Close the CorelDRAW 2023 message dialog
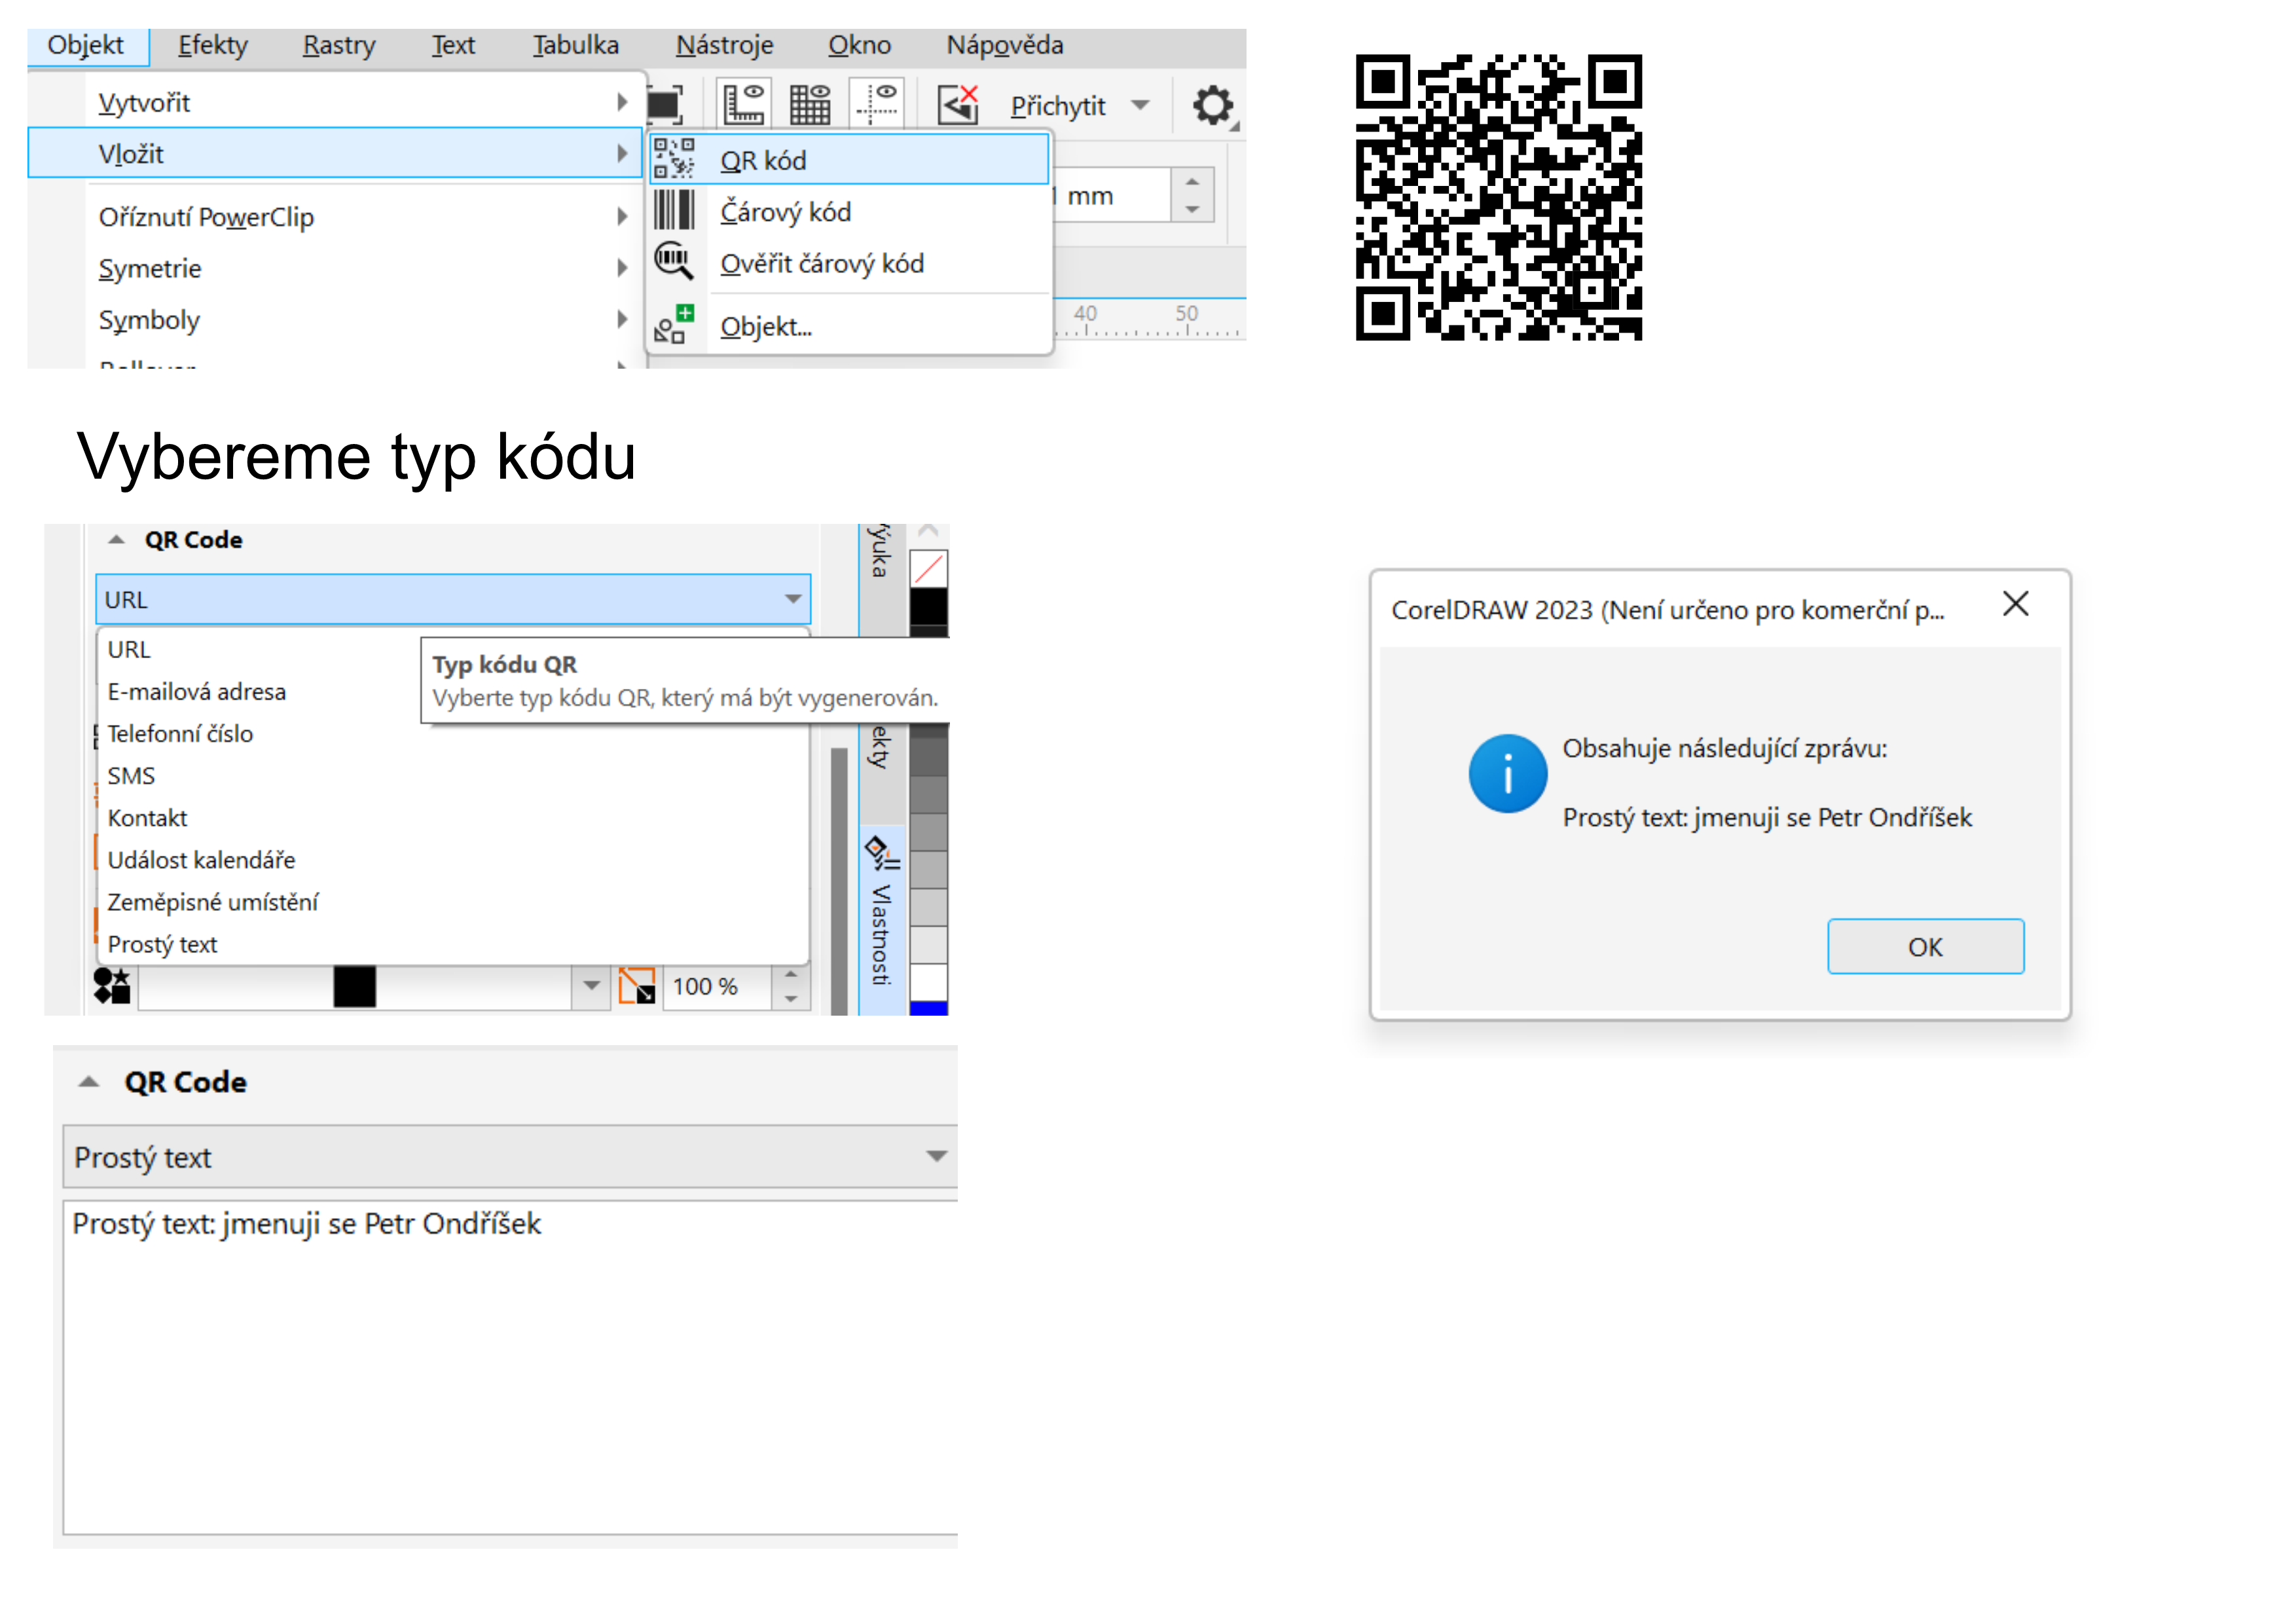The height and width of the screenshot is (1624, 2296). tap(2015, 604)
